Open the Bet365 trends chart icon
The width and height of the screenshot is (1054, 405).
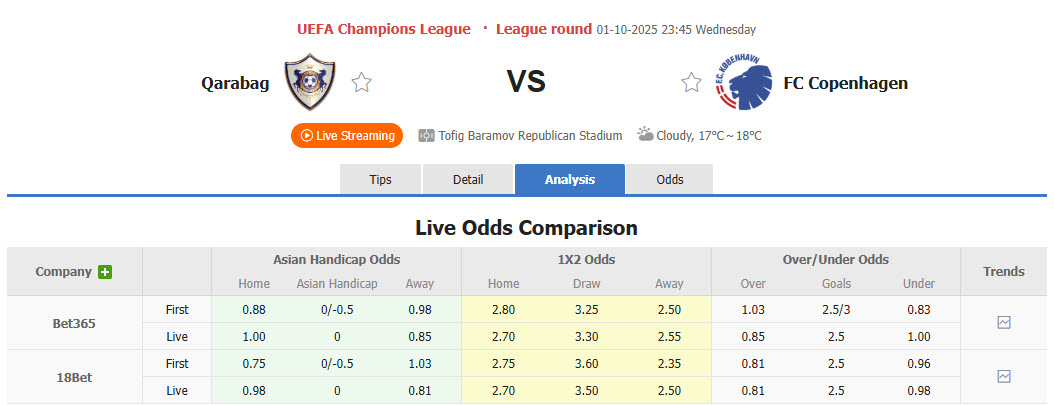point(1004,323)
